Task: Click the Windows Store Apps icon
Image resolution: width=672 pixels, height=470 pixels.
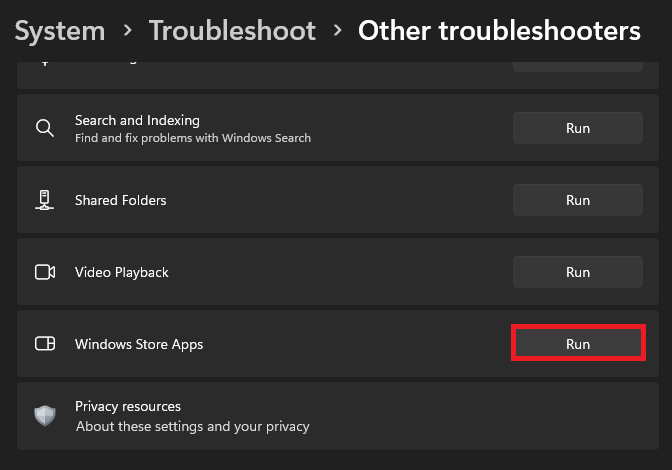Action: pyautogui.click(x=44, y=344)
